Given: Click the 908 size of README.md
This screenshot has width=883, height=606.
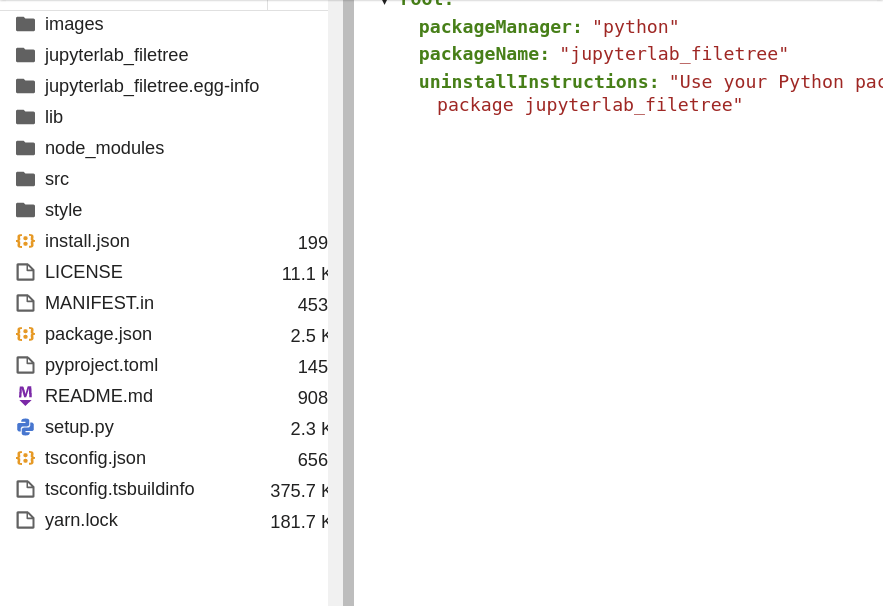Looking at the screenshot, I should (x=313, y=398).
